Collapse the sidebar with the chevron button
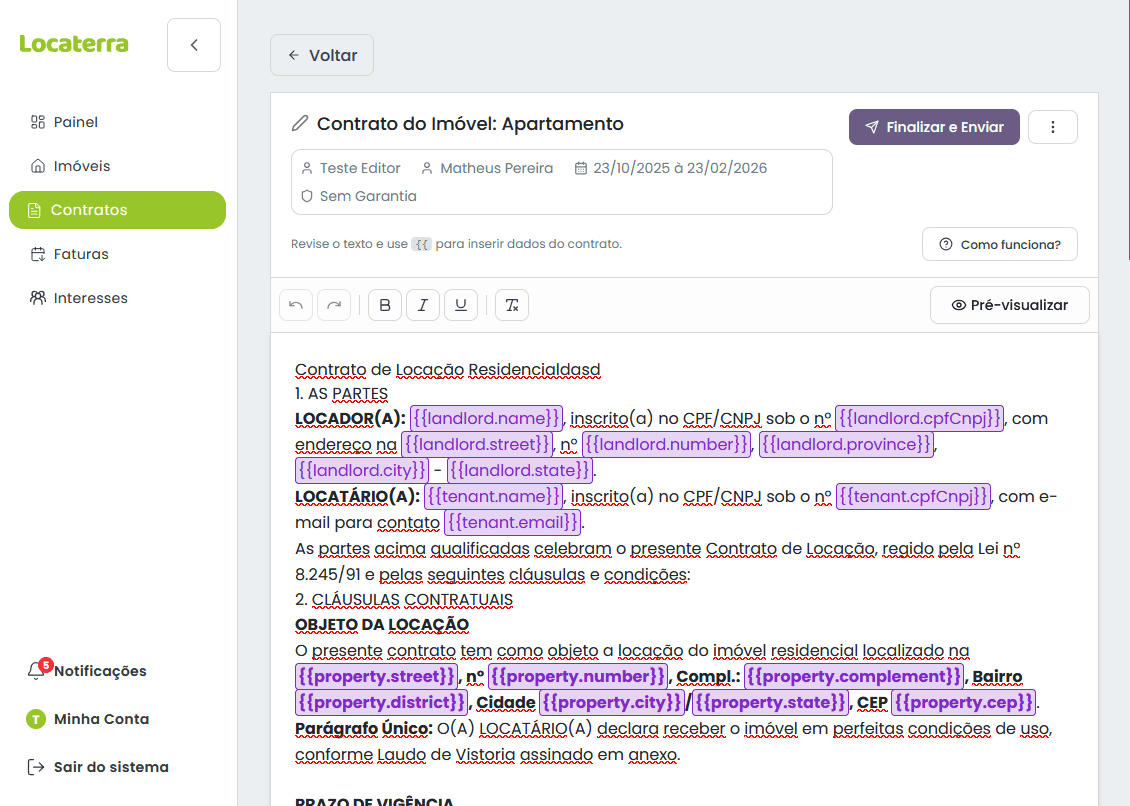 (193, 45)
